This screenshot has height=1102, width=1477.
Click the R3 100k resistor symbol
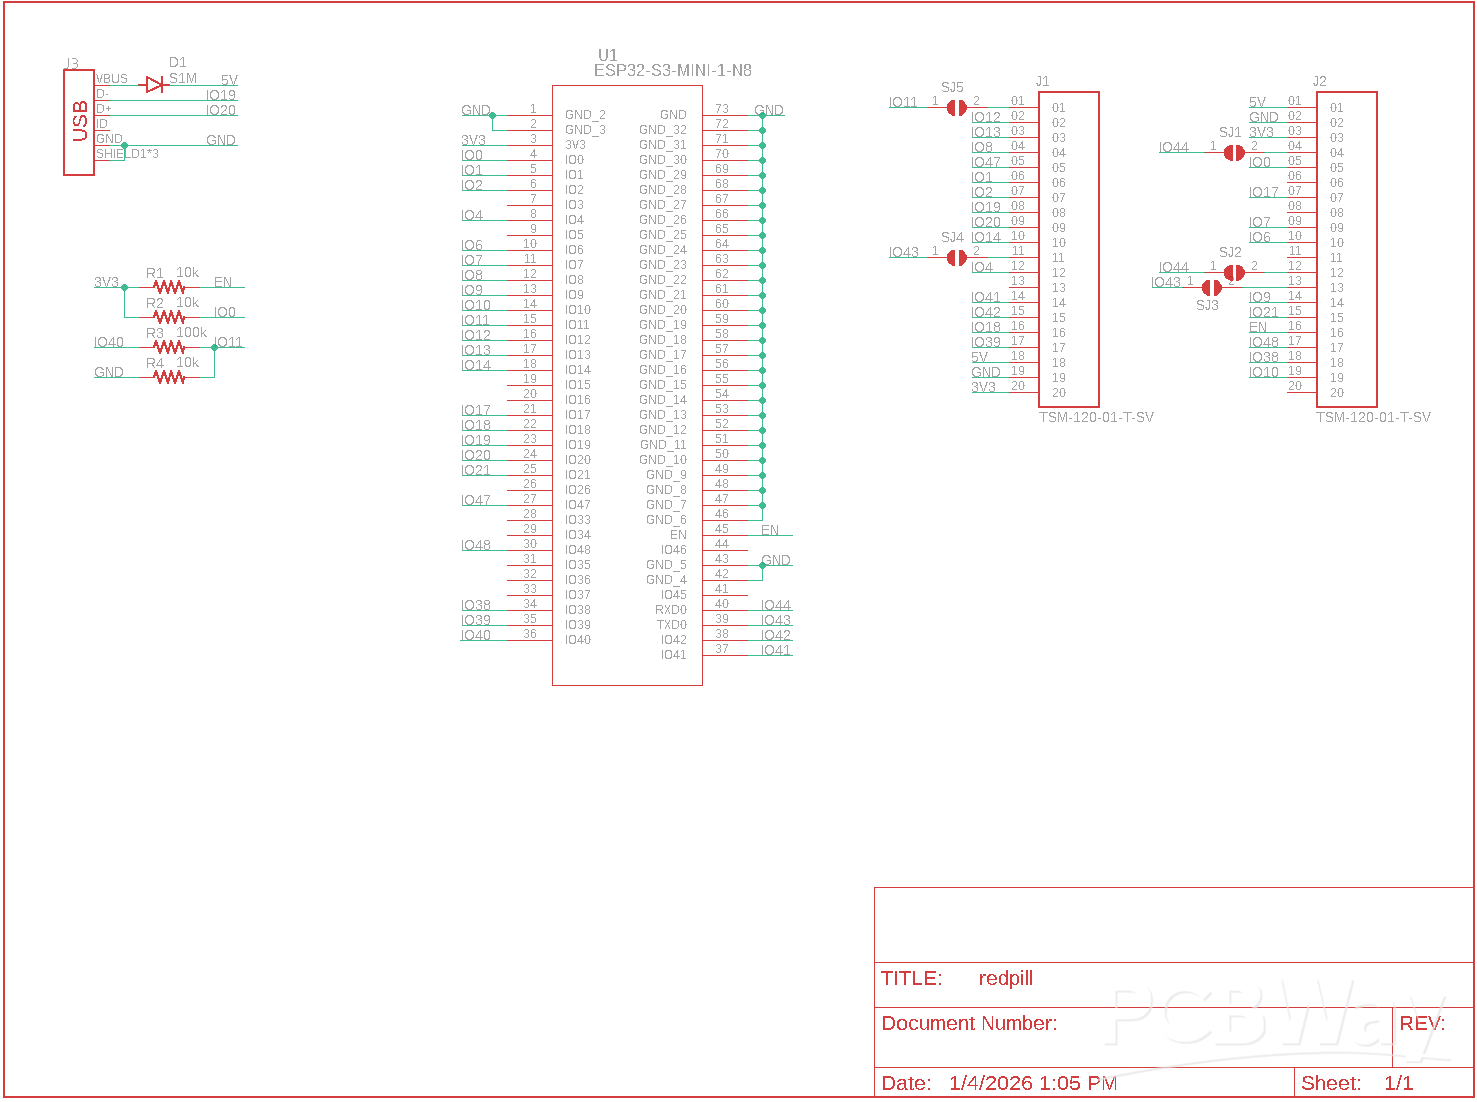169,347
